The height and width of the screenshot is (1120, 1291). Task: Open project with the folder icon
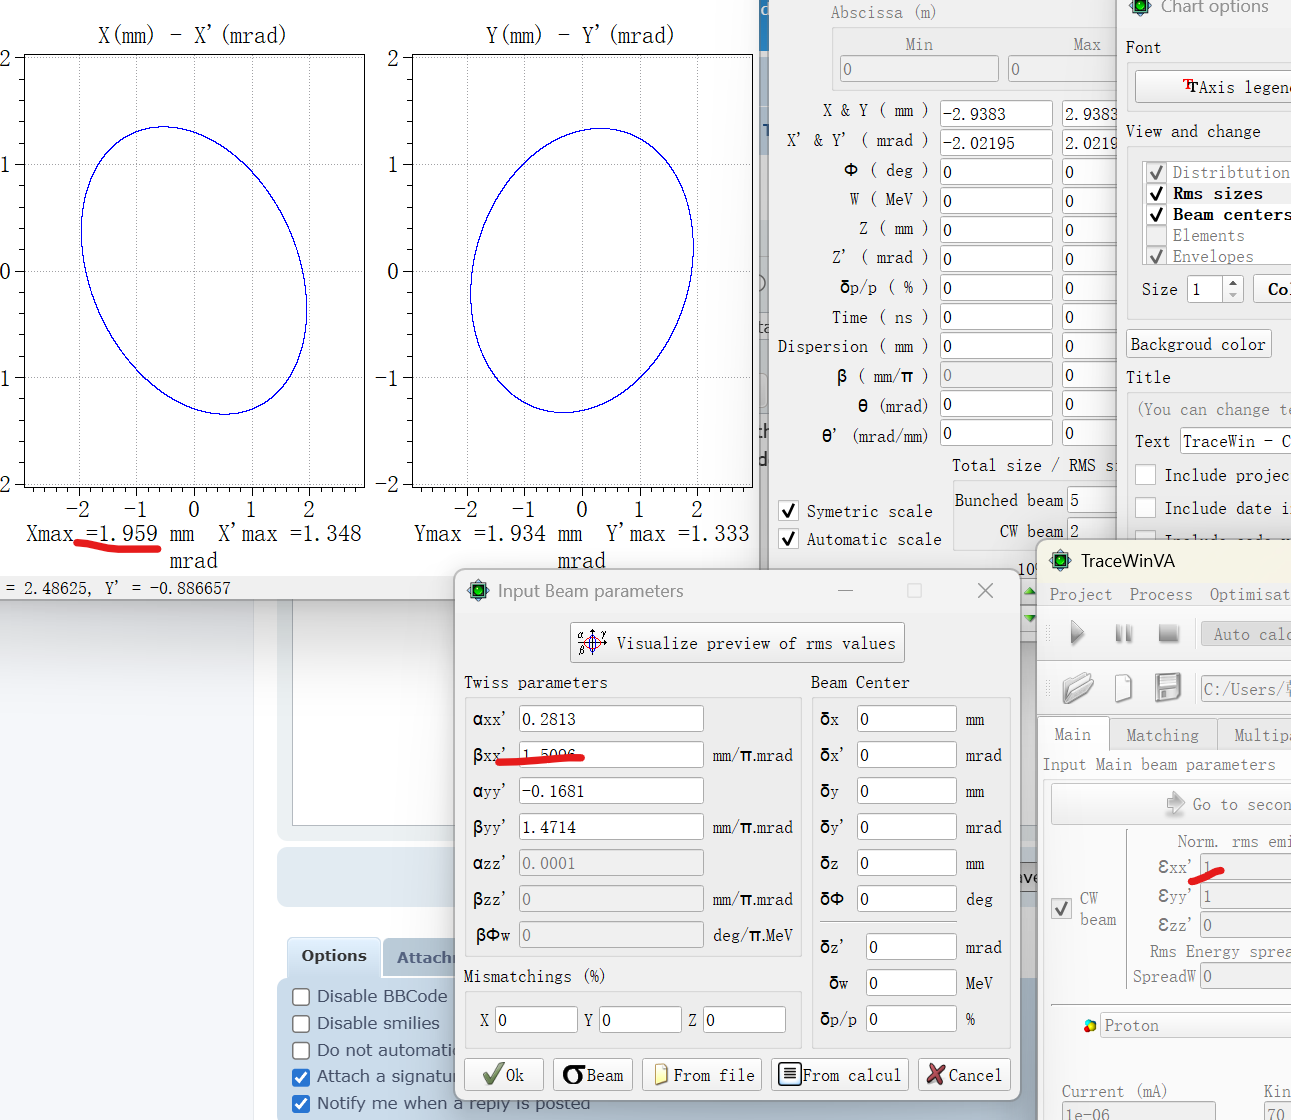click(1077, 688)
